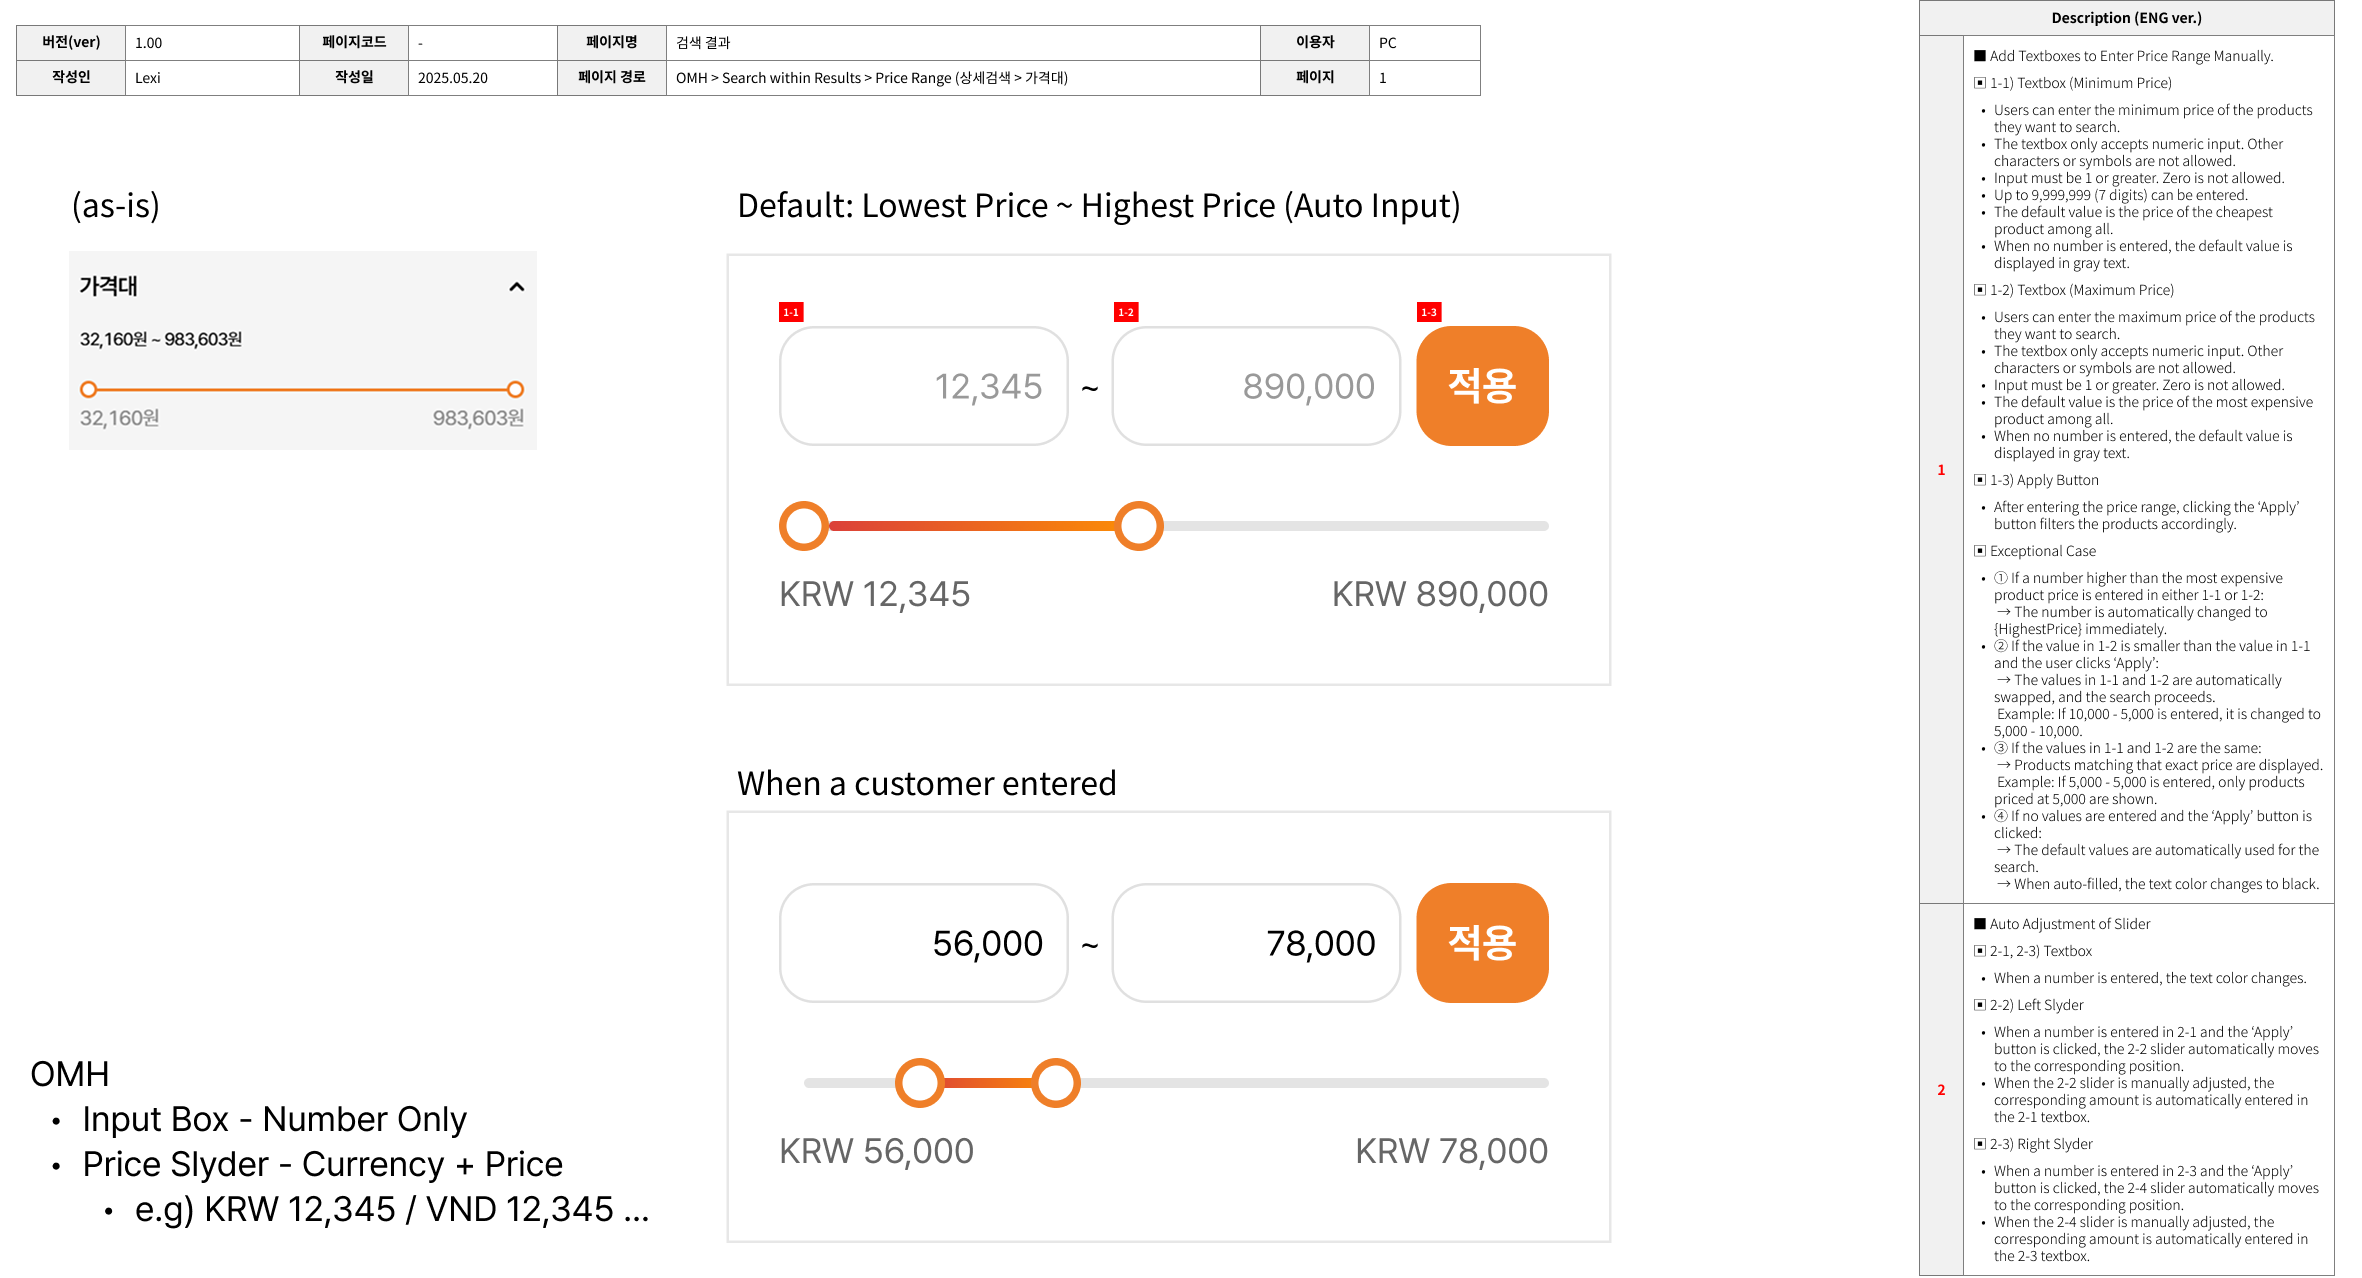Screen dimensions: 2362x1278
Task: Click the red 1-3 annotation badge
Action: [1429, 312]
